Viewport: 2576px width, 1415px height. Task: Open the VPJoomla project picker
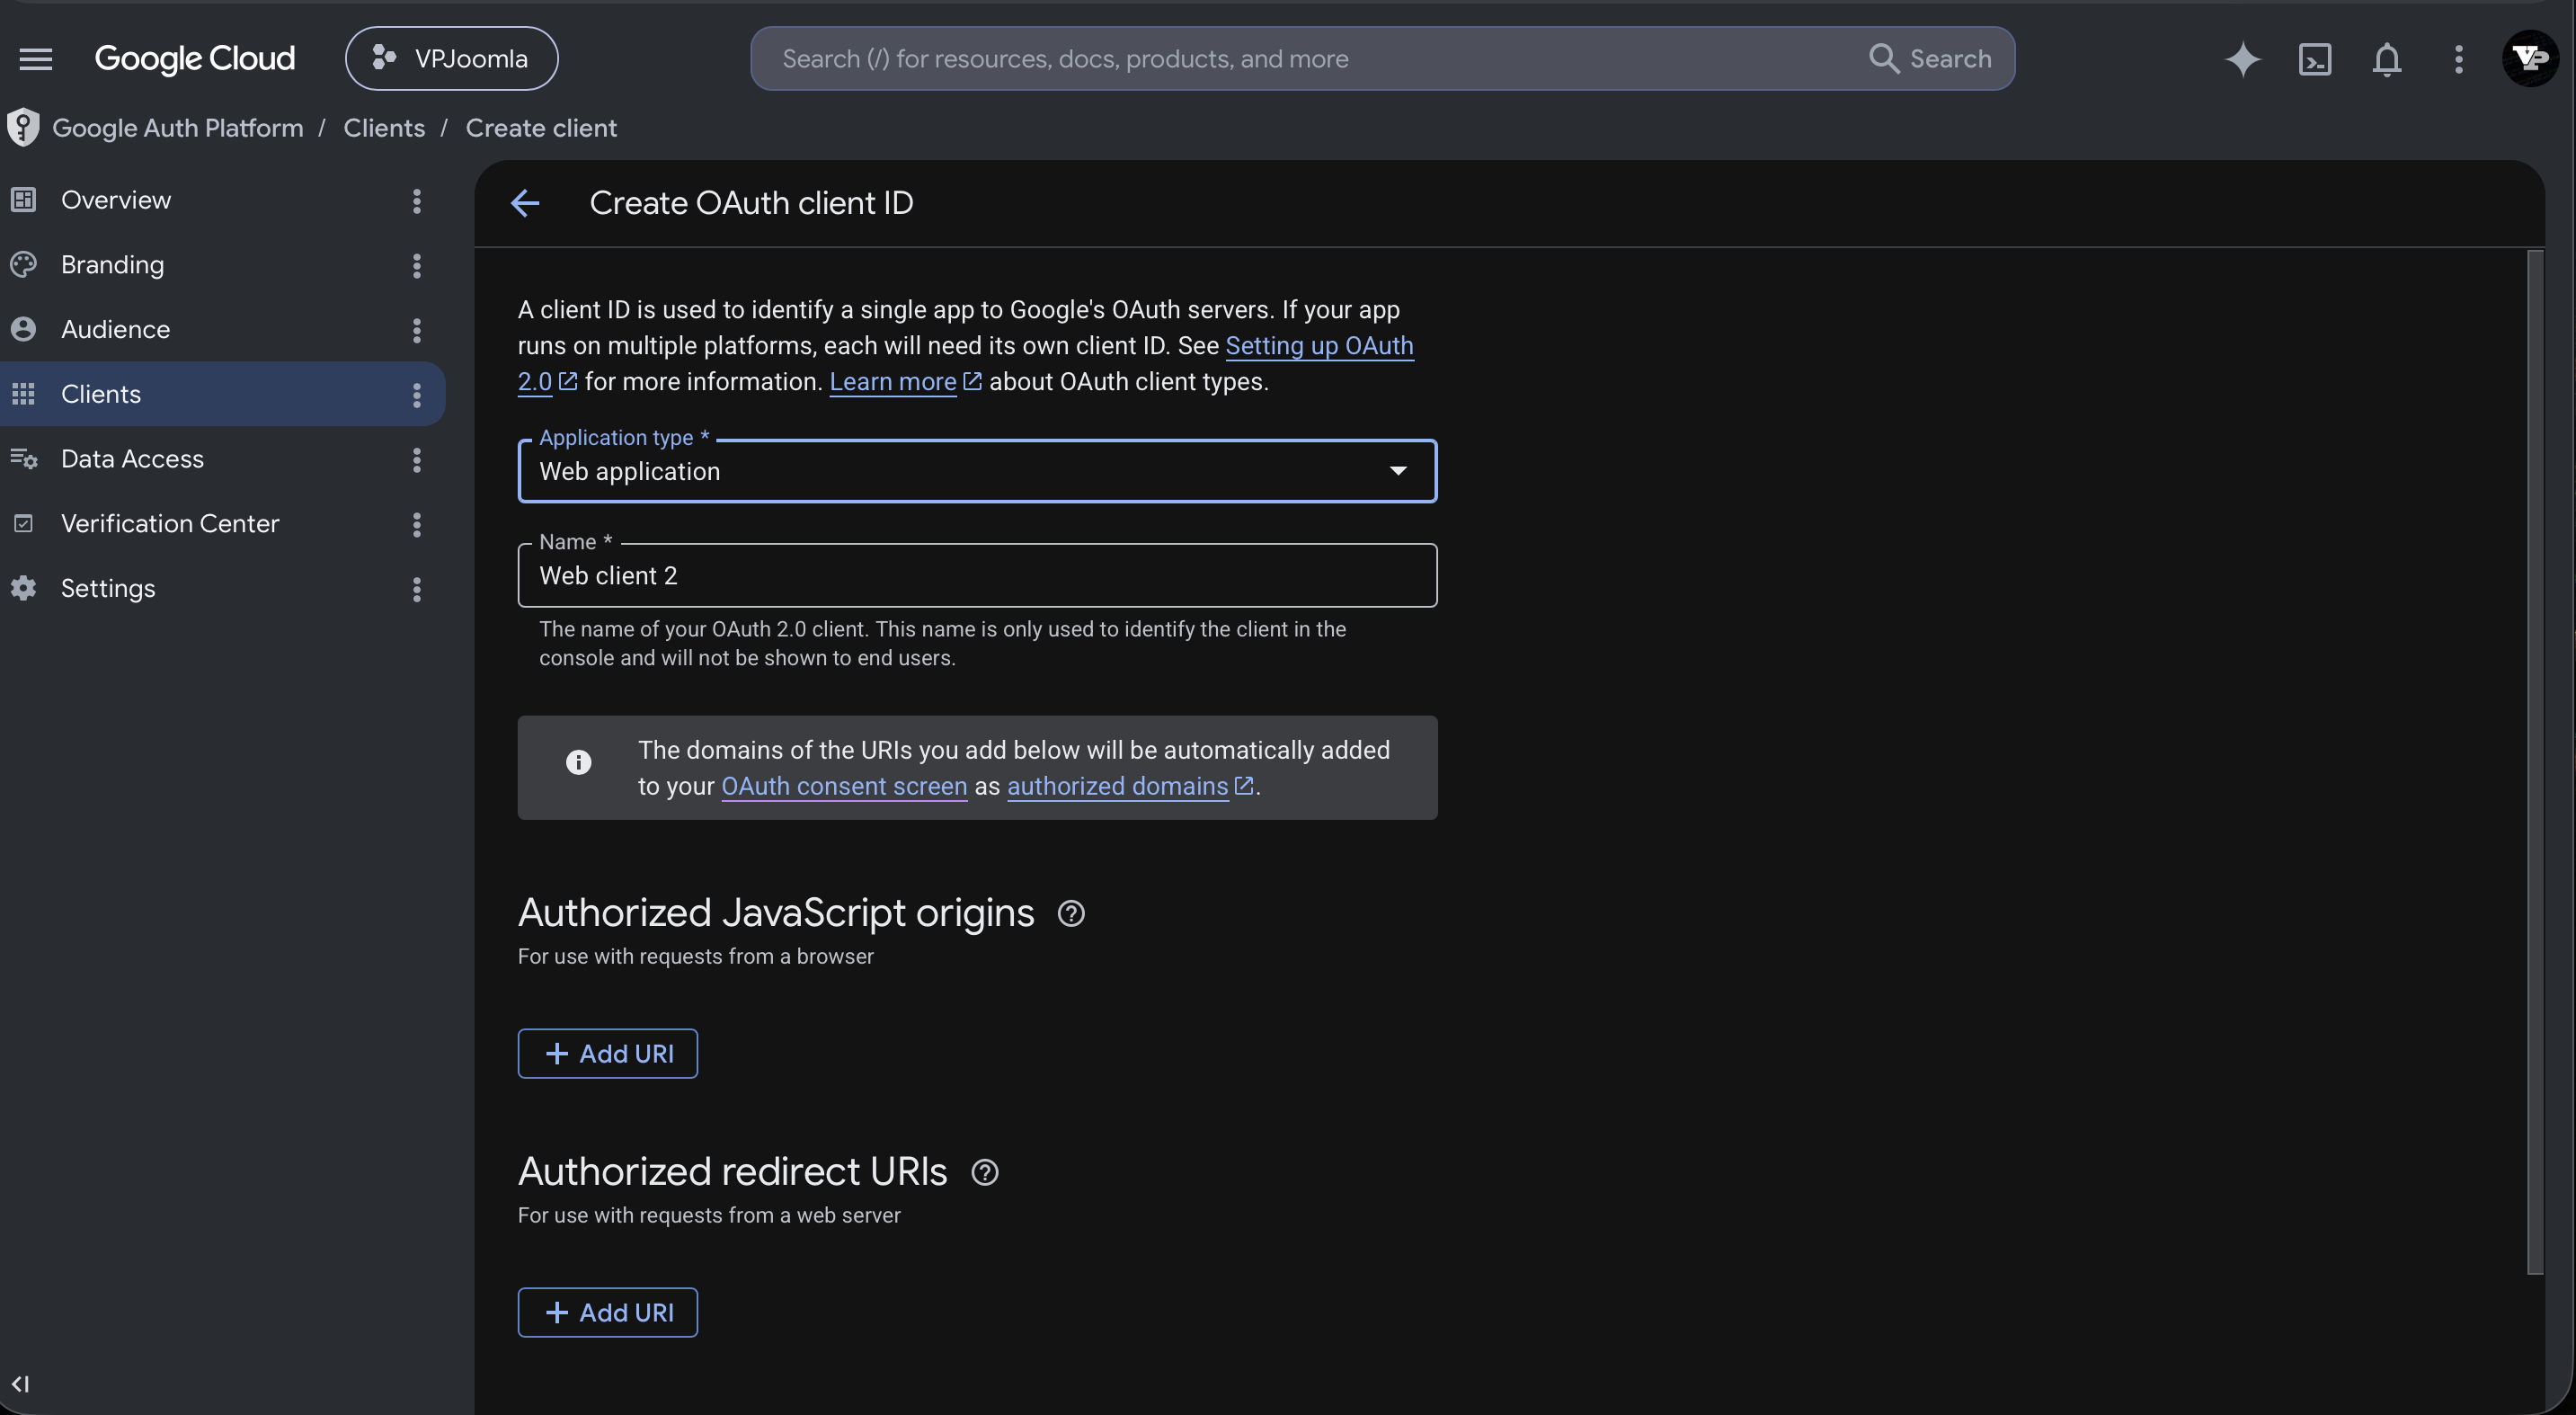451,59
